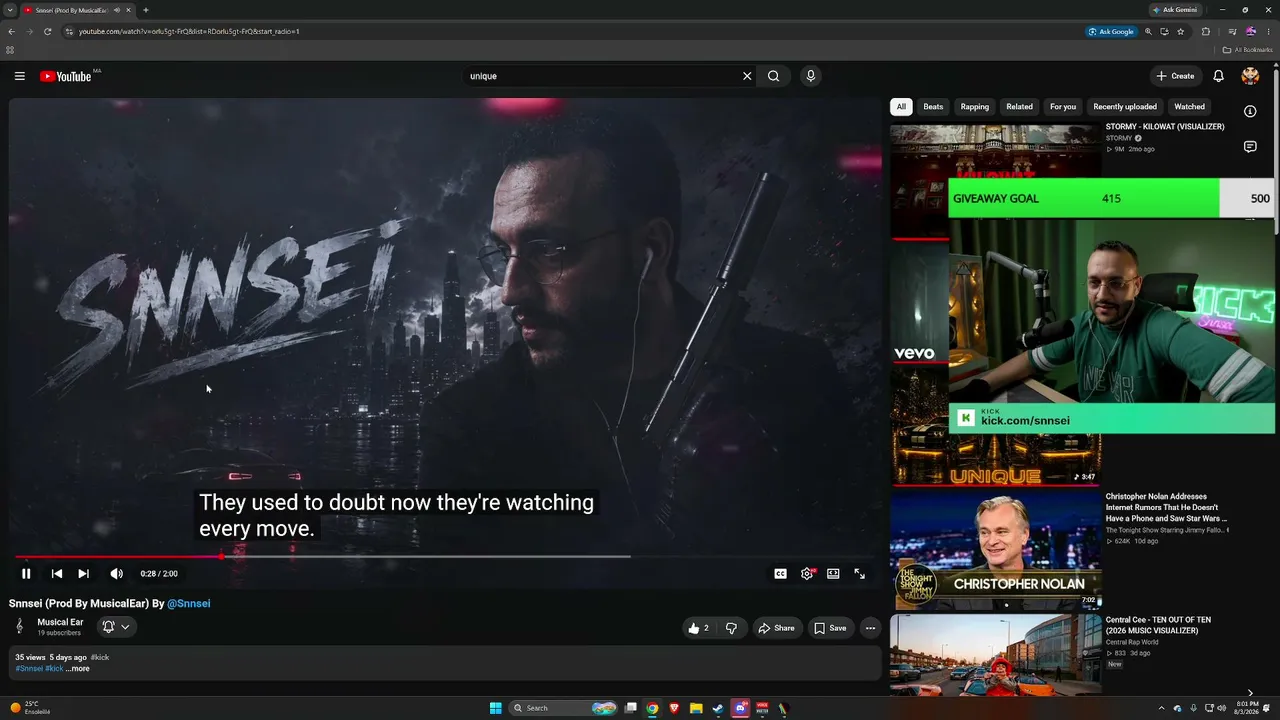The width and height of the screenshot is (1280, 720).
Task: Select the Beats filter chip
Action: coord(933,107)
